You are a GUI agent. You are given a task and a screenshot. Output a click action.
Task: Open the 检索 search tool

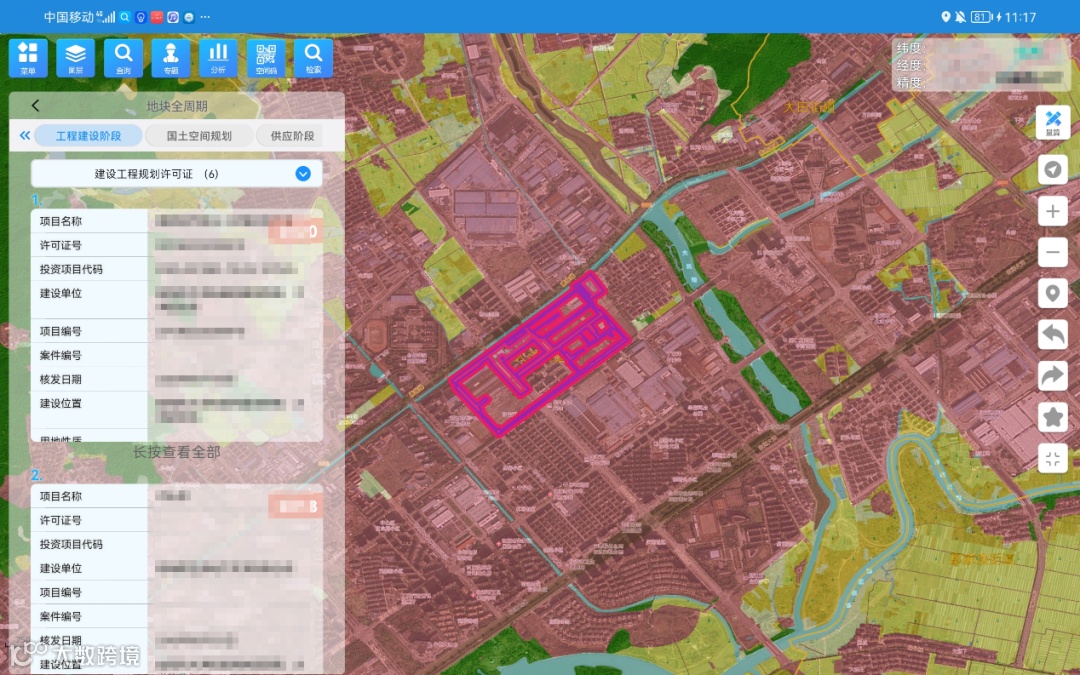tap(313, 58)
